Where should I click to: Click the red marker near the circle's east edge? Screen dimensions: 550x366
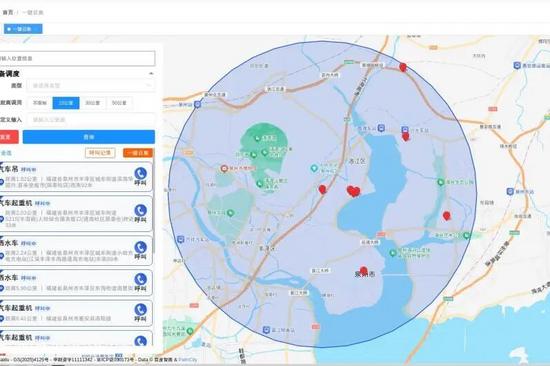pos(447,216)
